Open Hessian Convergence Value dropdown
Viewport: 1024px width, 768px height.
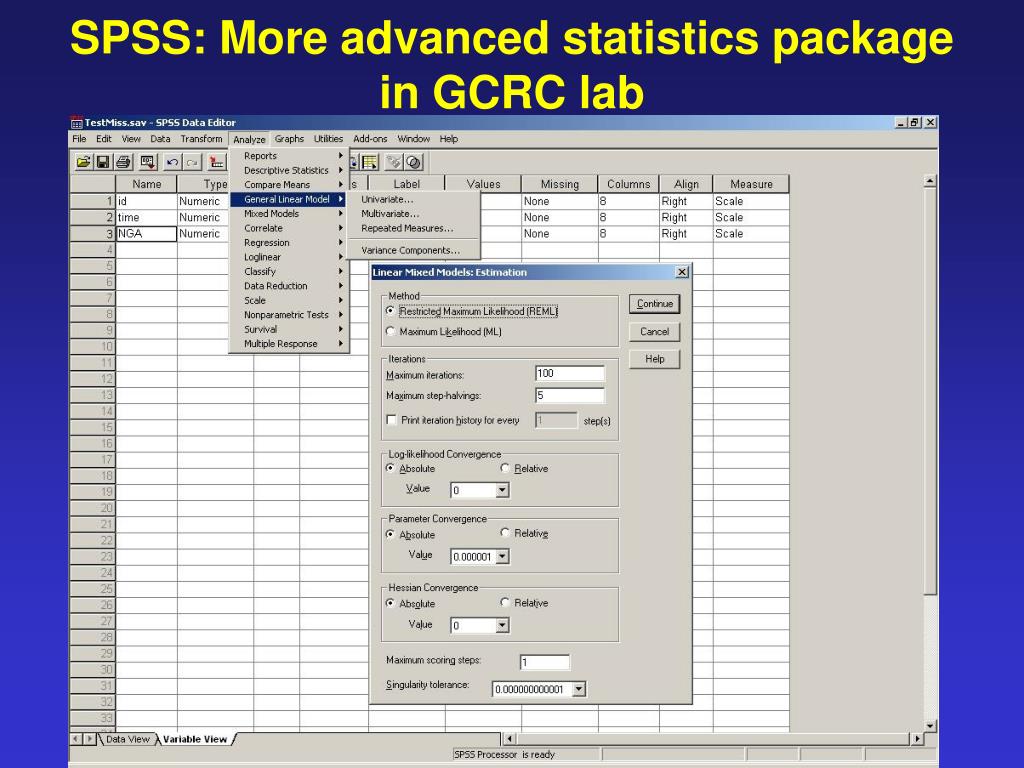click(502, 625)
